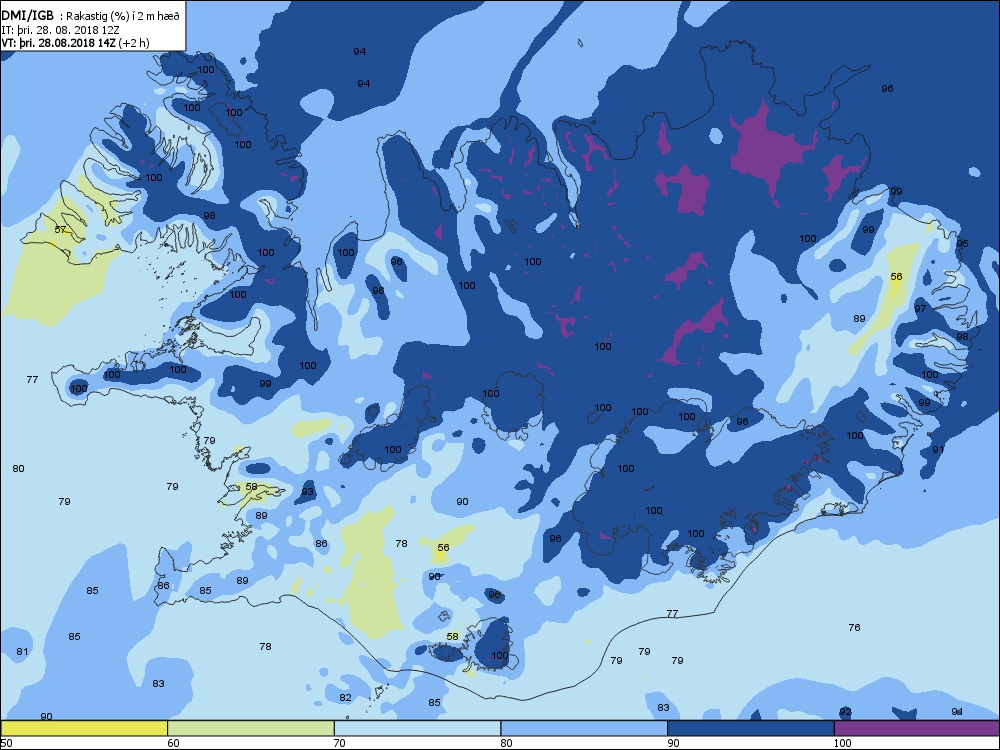Click the '88' style '89' value next to the '97'

click(860, 319)
